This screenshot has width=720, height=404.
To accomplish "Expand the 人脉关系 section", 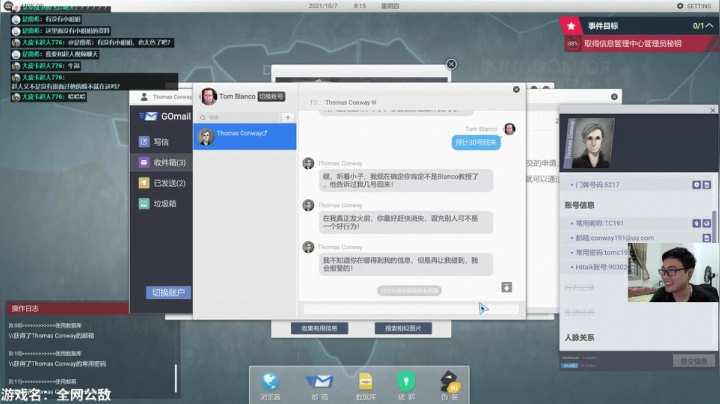I will point(579,337).
